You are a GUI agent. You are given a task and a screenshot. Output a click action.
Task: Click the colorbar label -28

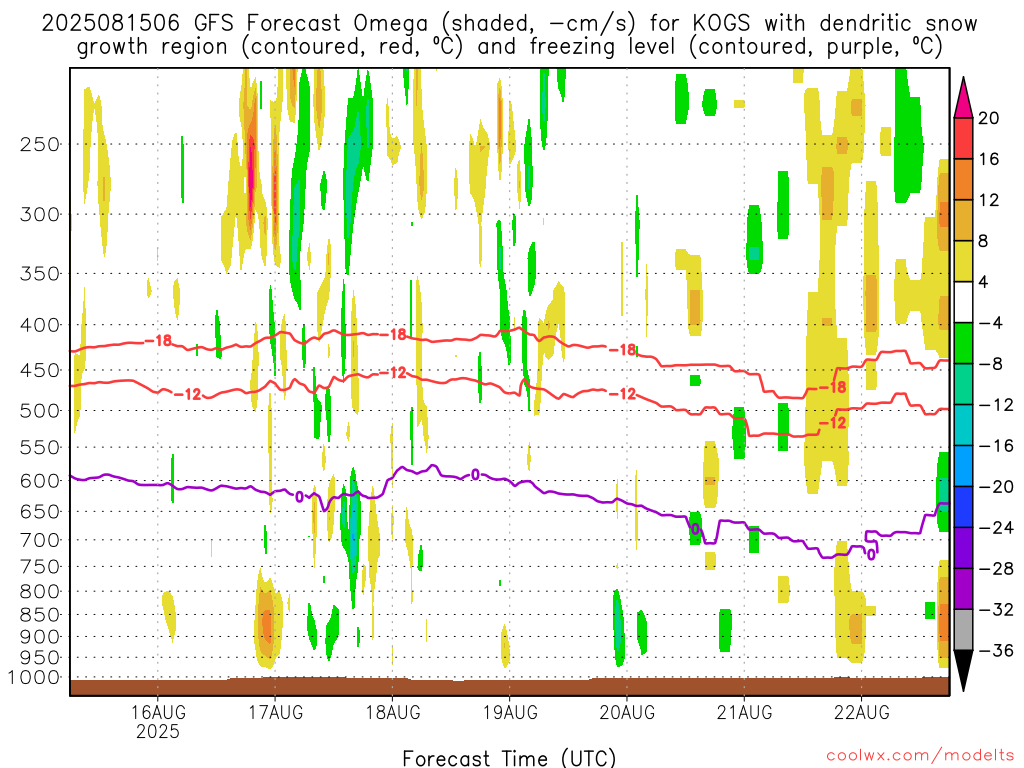click(x=996, y=569)
